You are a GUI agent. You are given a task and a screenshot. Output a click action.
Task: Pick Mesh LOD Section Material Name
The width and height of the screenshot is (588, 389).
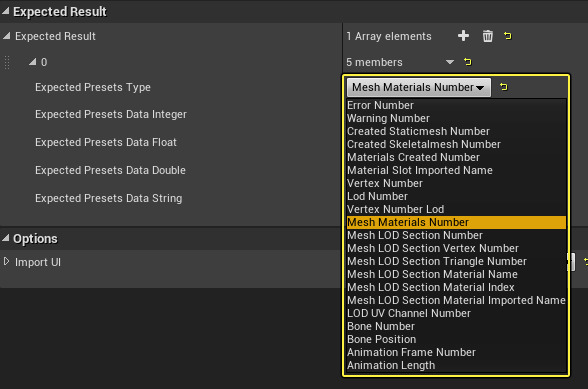click(456, 275)
